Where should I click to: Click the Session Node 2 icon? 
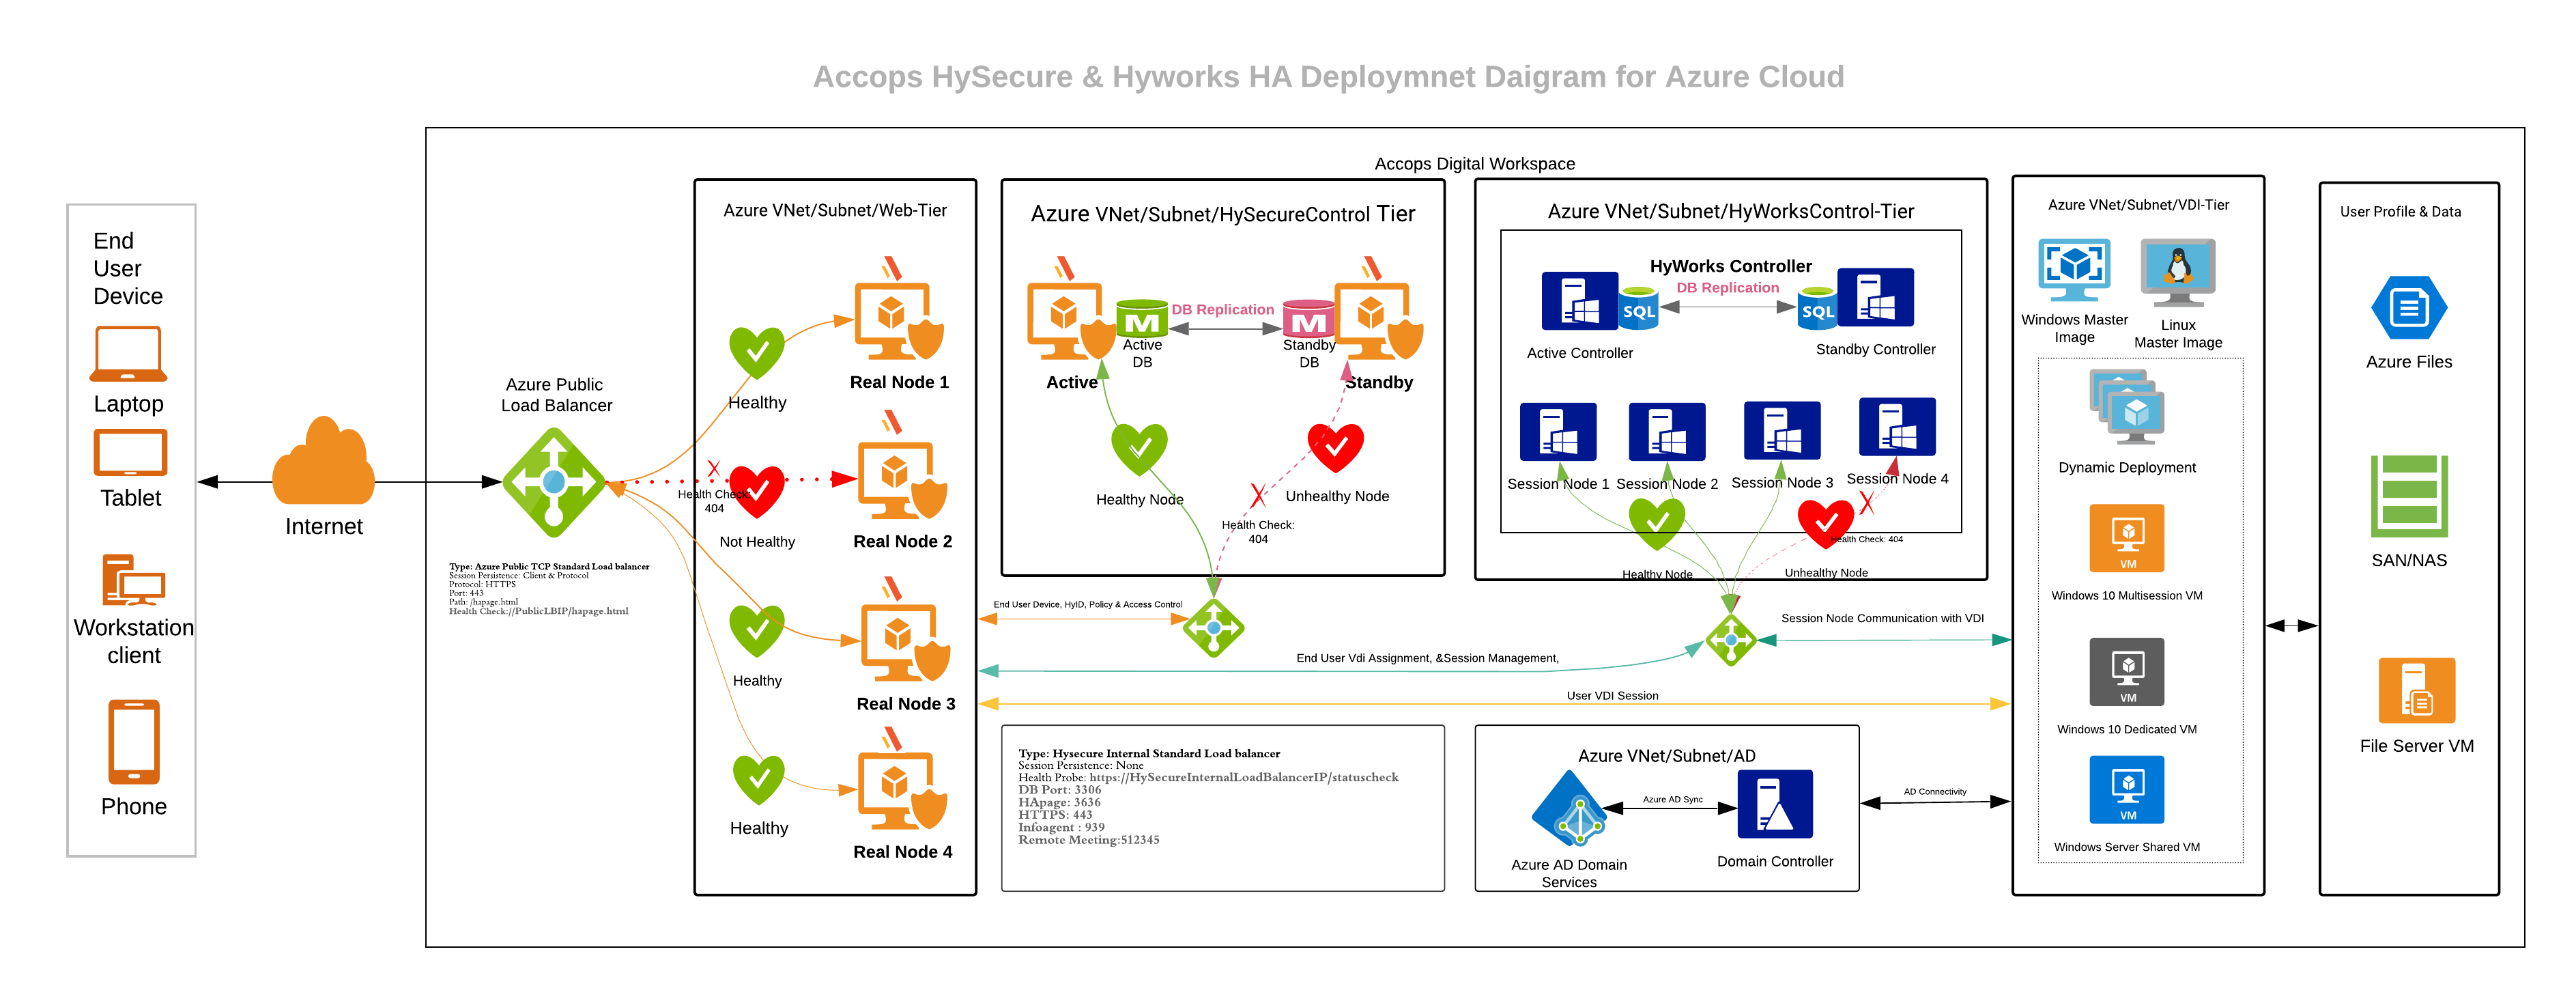tap(1667, 431)
